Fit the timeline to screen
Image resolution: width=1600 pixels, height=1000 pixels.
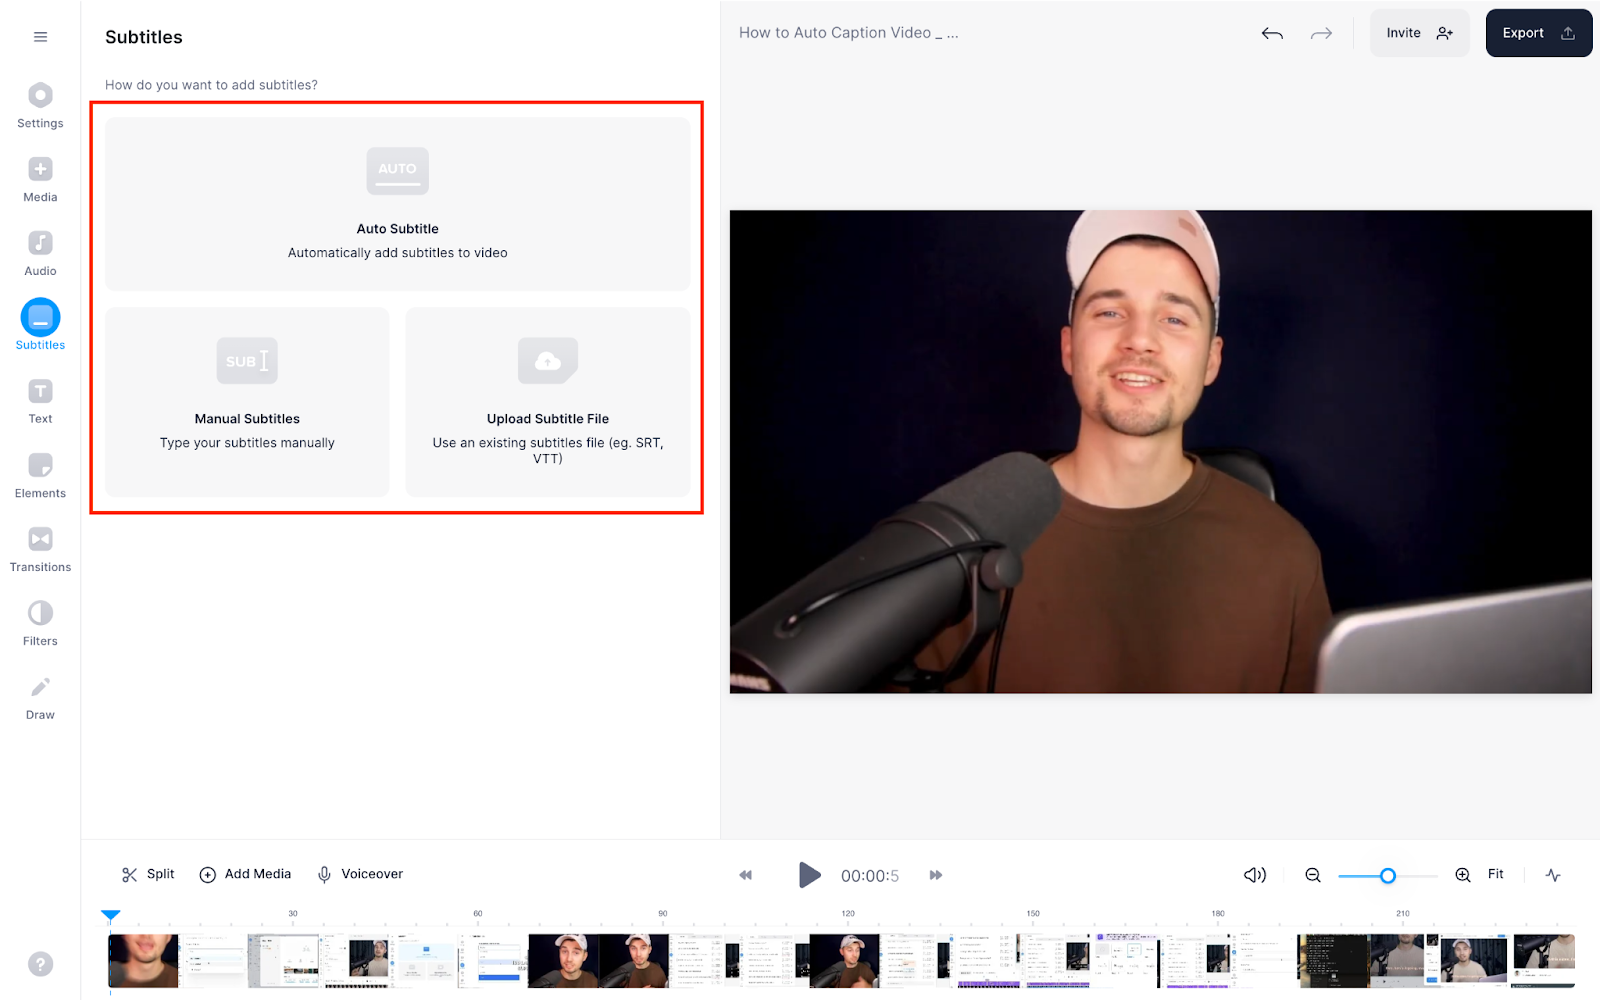coord(1495,874)
